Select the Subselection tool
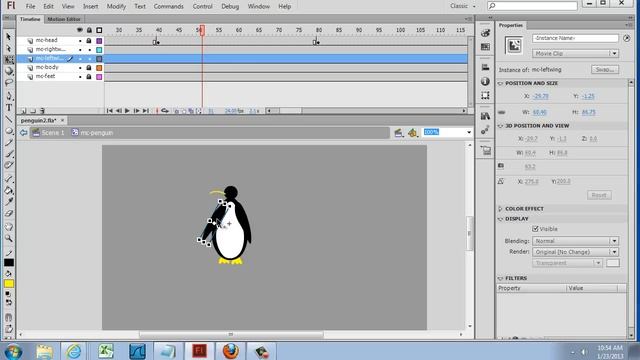 pos(9,49)
